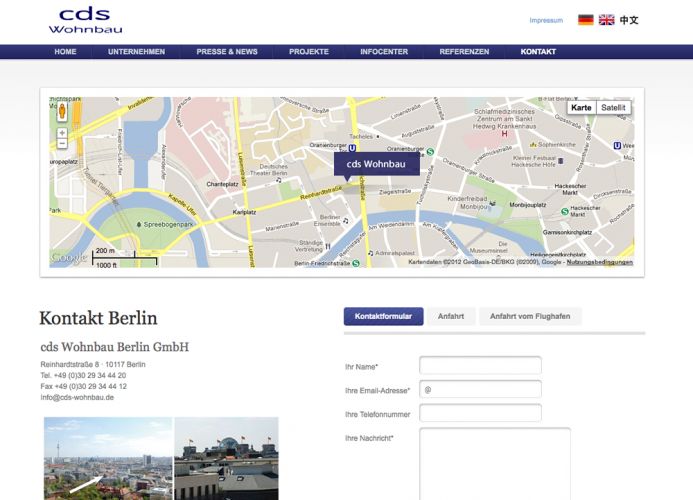Viewport: 693px width, 500px height.
Task: Click the Kontakt Berlin heading
Action: pyautogui.click(x=98, y=318)
